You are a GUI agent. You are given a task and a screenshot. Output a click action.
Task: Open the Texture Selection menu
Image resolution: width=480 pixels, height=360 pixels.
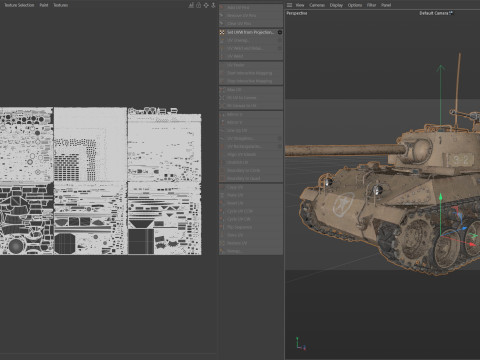tap(19, 5)
